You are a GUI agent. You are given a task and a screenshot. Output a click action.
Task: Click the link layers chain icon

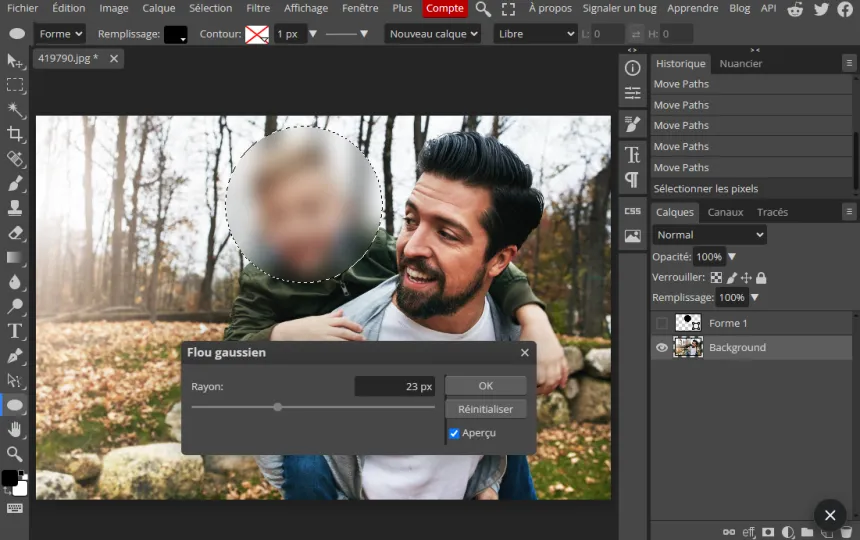[x=729, y=532]
